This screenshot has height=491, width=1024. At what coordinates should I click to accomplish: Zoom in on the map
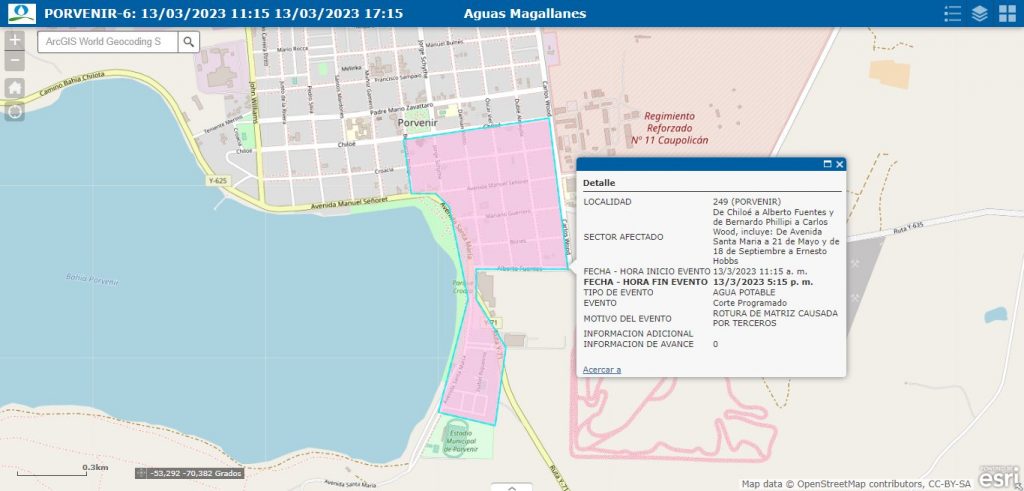pyautogui.click(x=15, y=41)
